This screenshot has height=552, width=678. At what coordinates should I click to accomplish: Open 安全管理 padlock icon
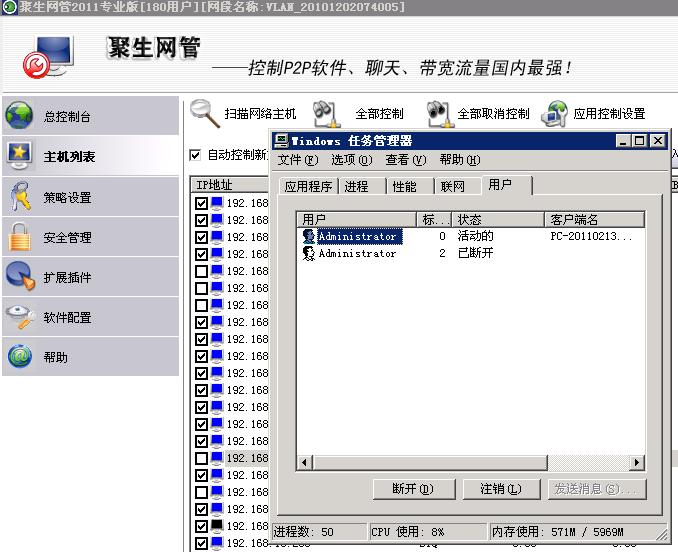20,237
